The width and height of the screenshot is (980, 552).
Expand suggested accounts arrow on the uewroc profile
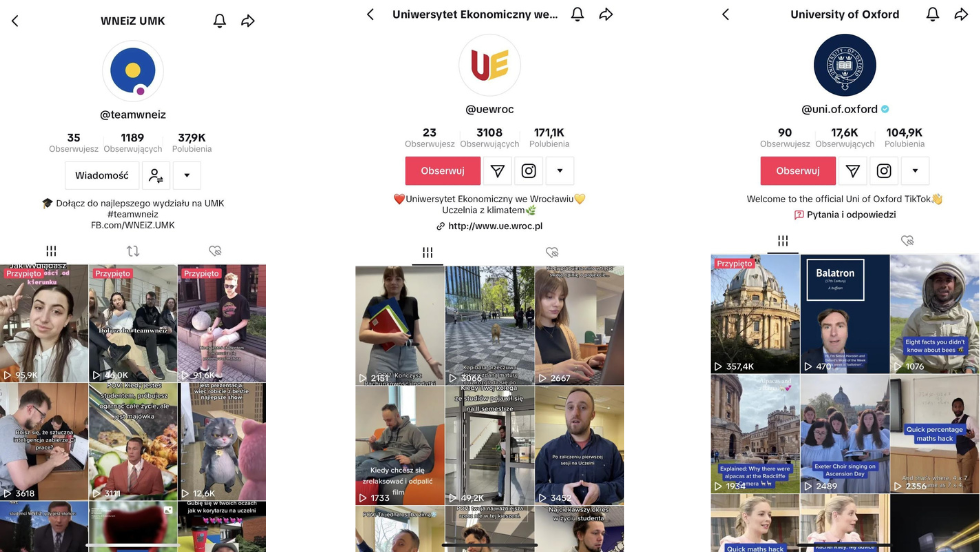click(x=560, y=171)
